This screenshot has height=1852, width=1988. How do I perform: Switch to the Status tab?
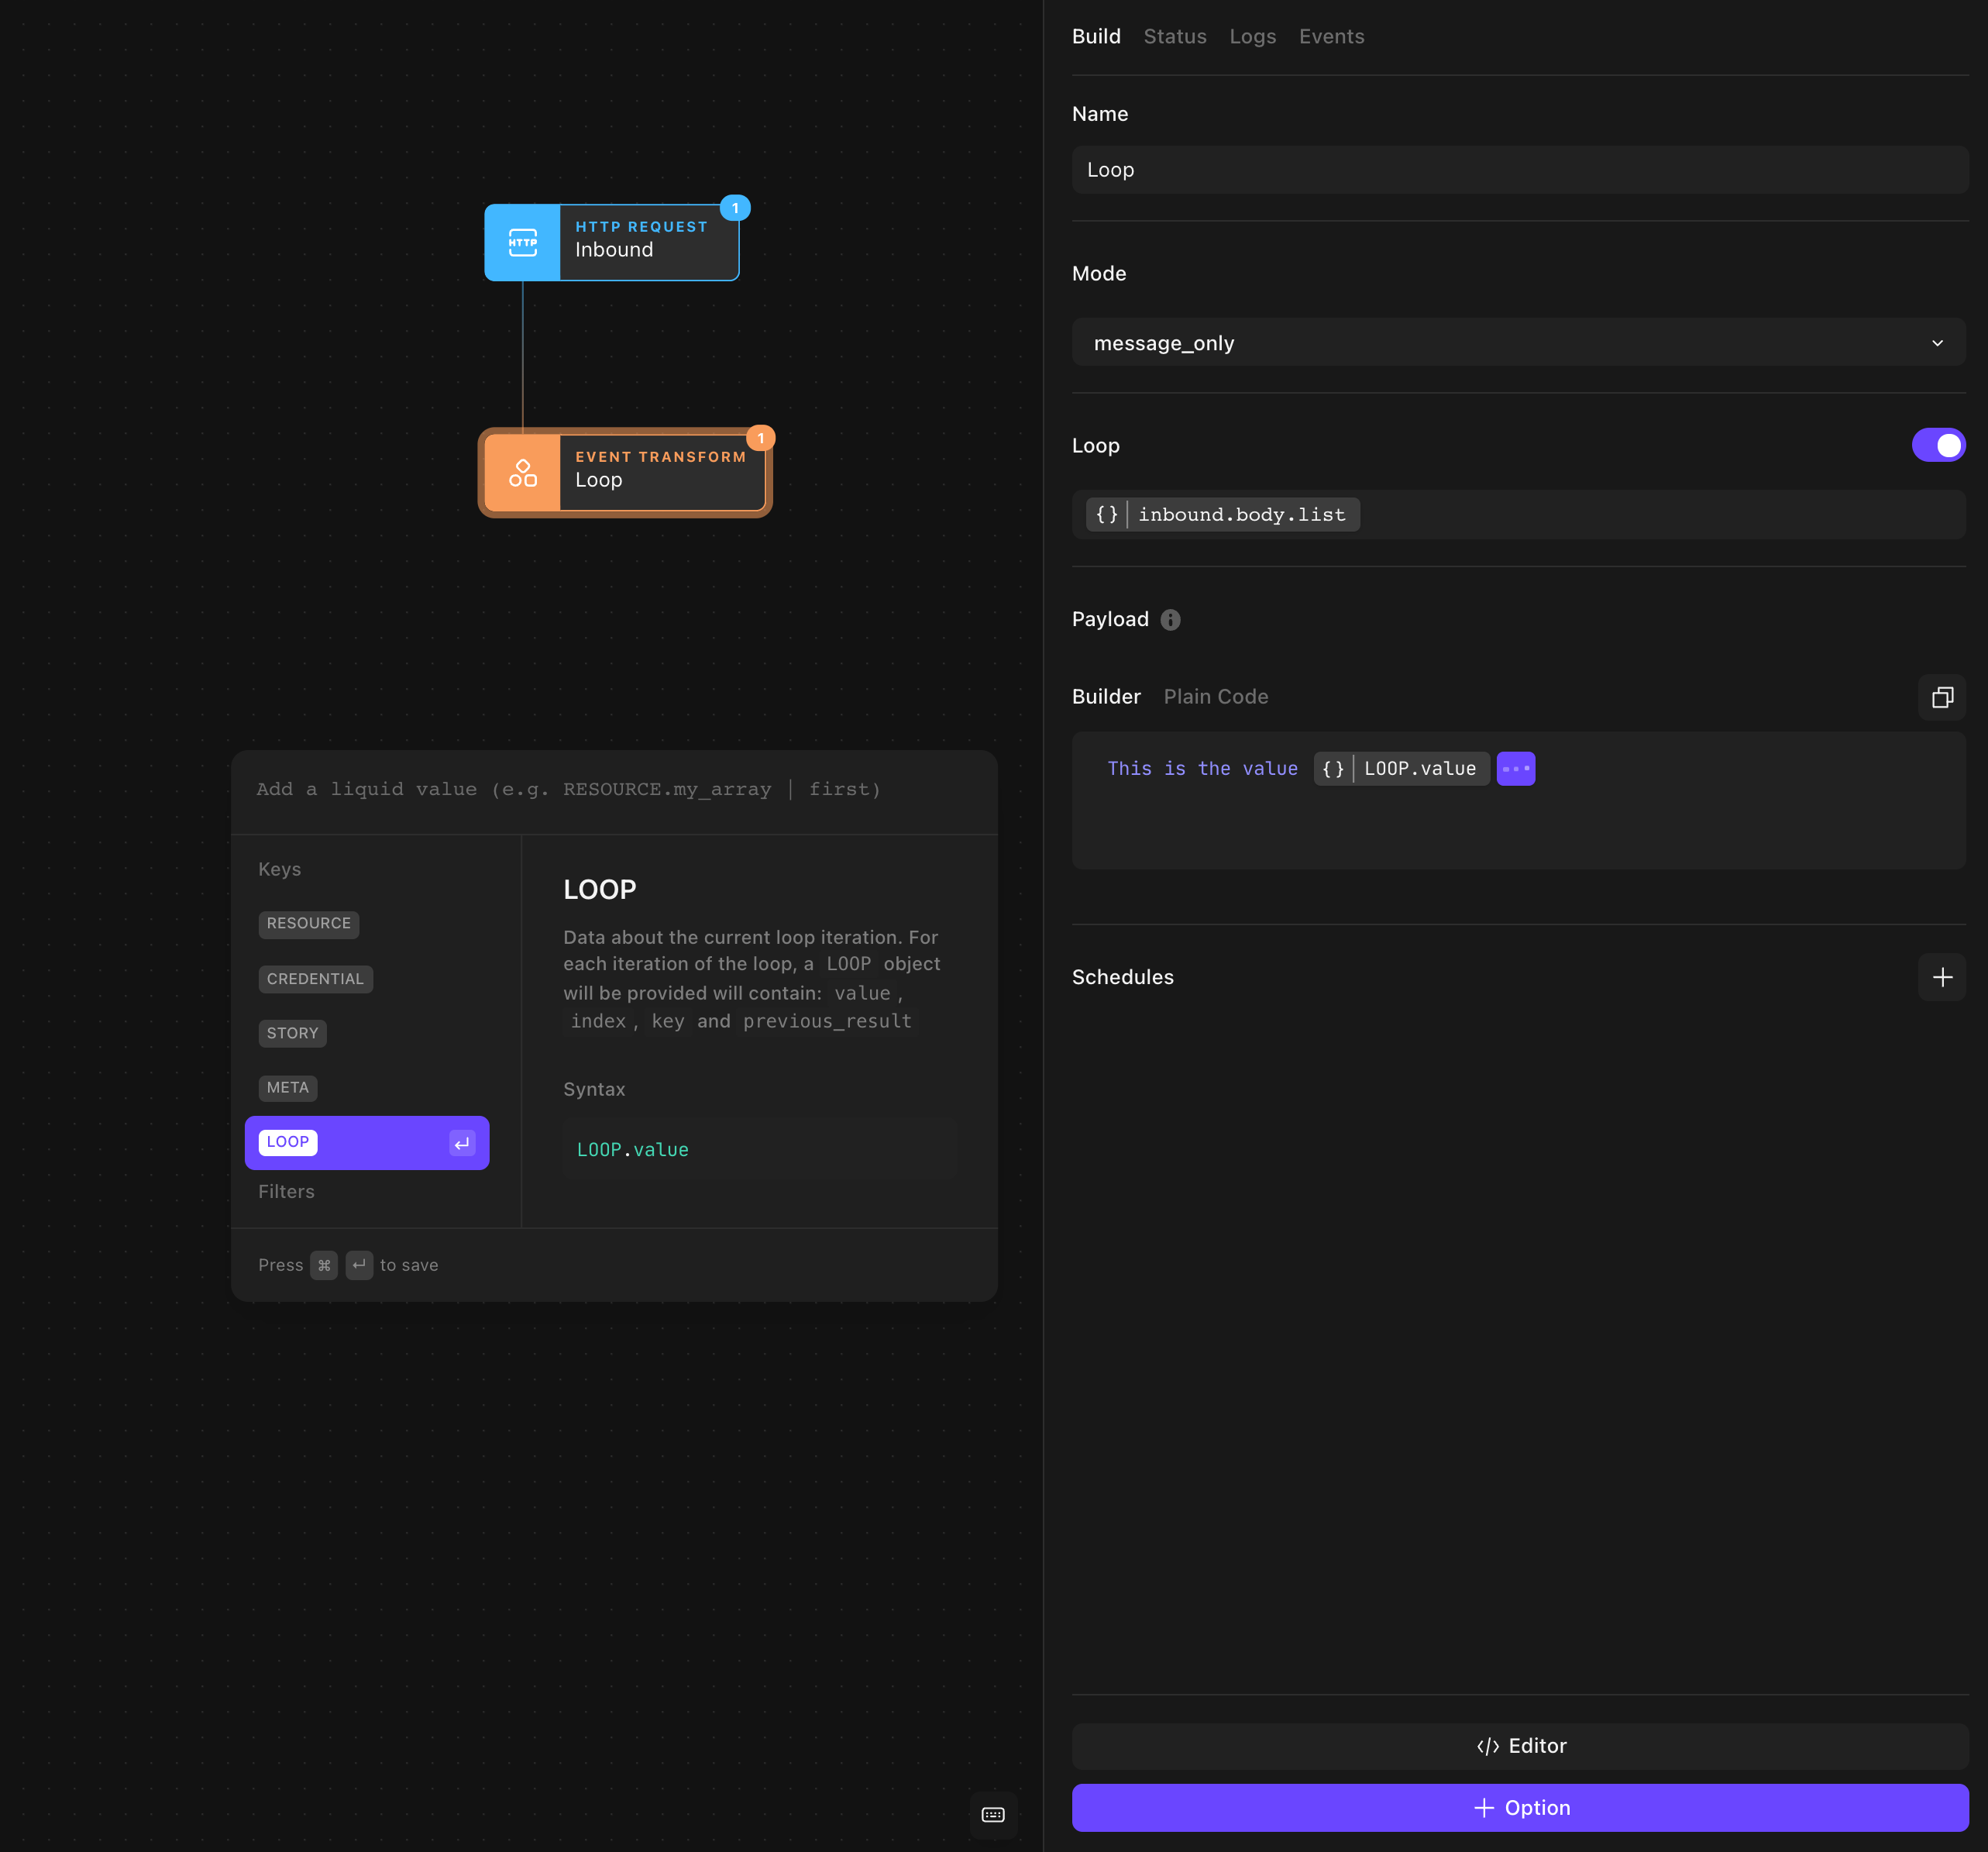click(x=1174, y=37)
